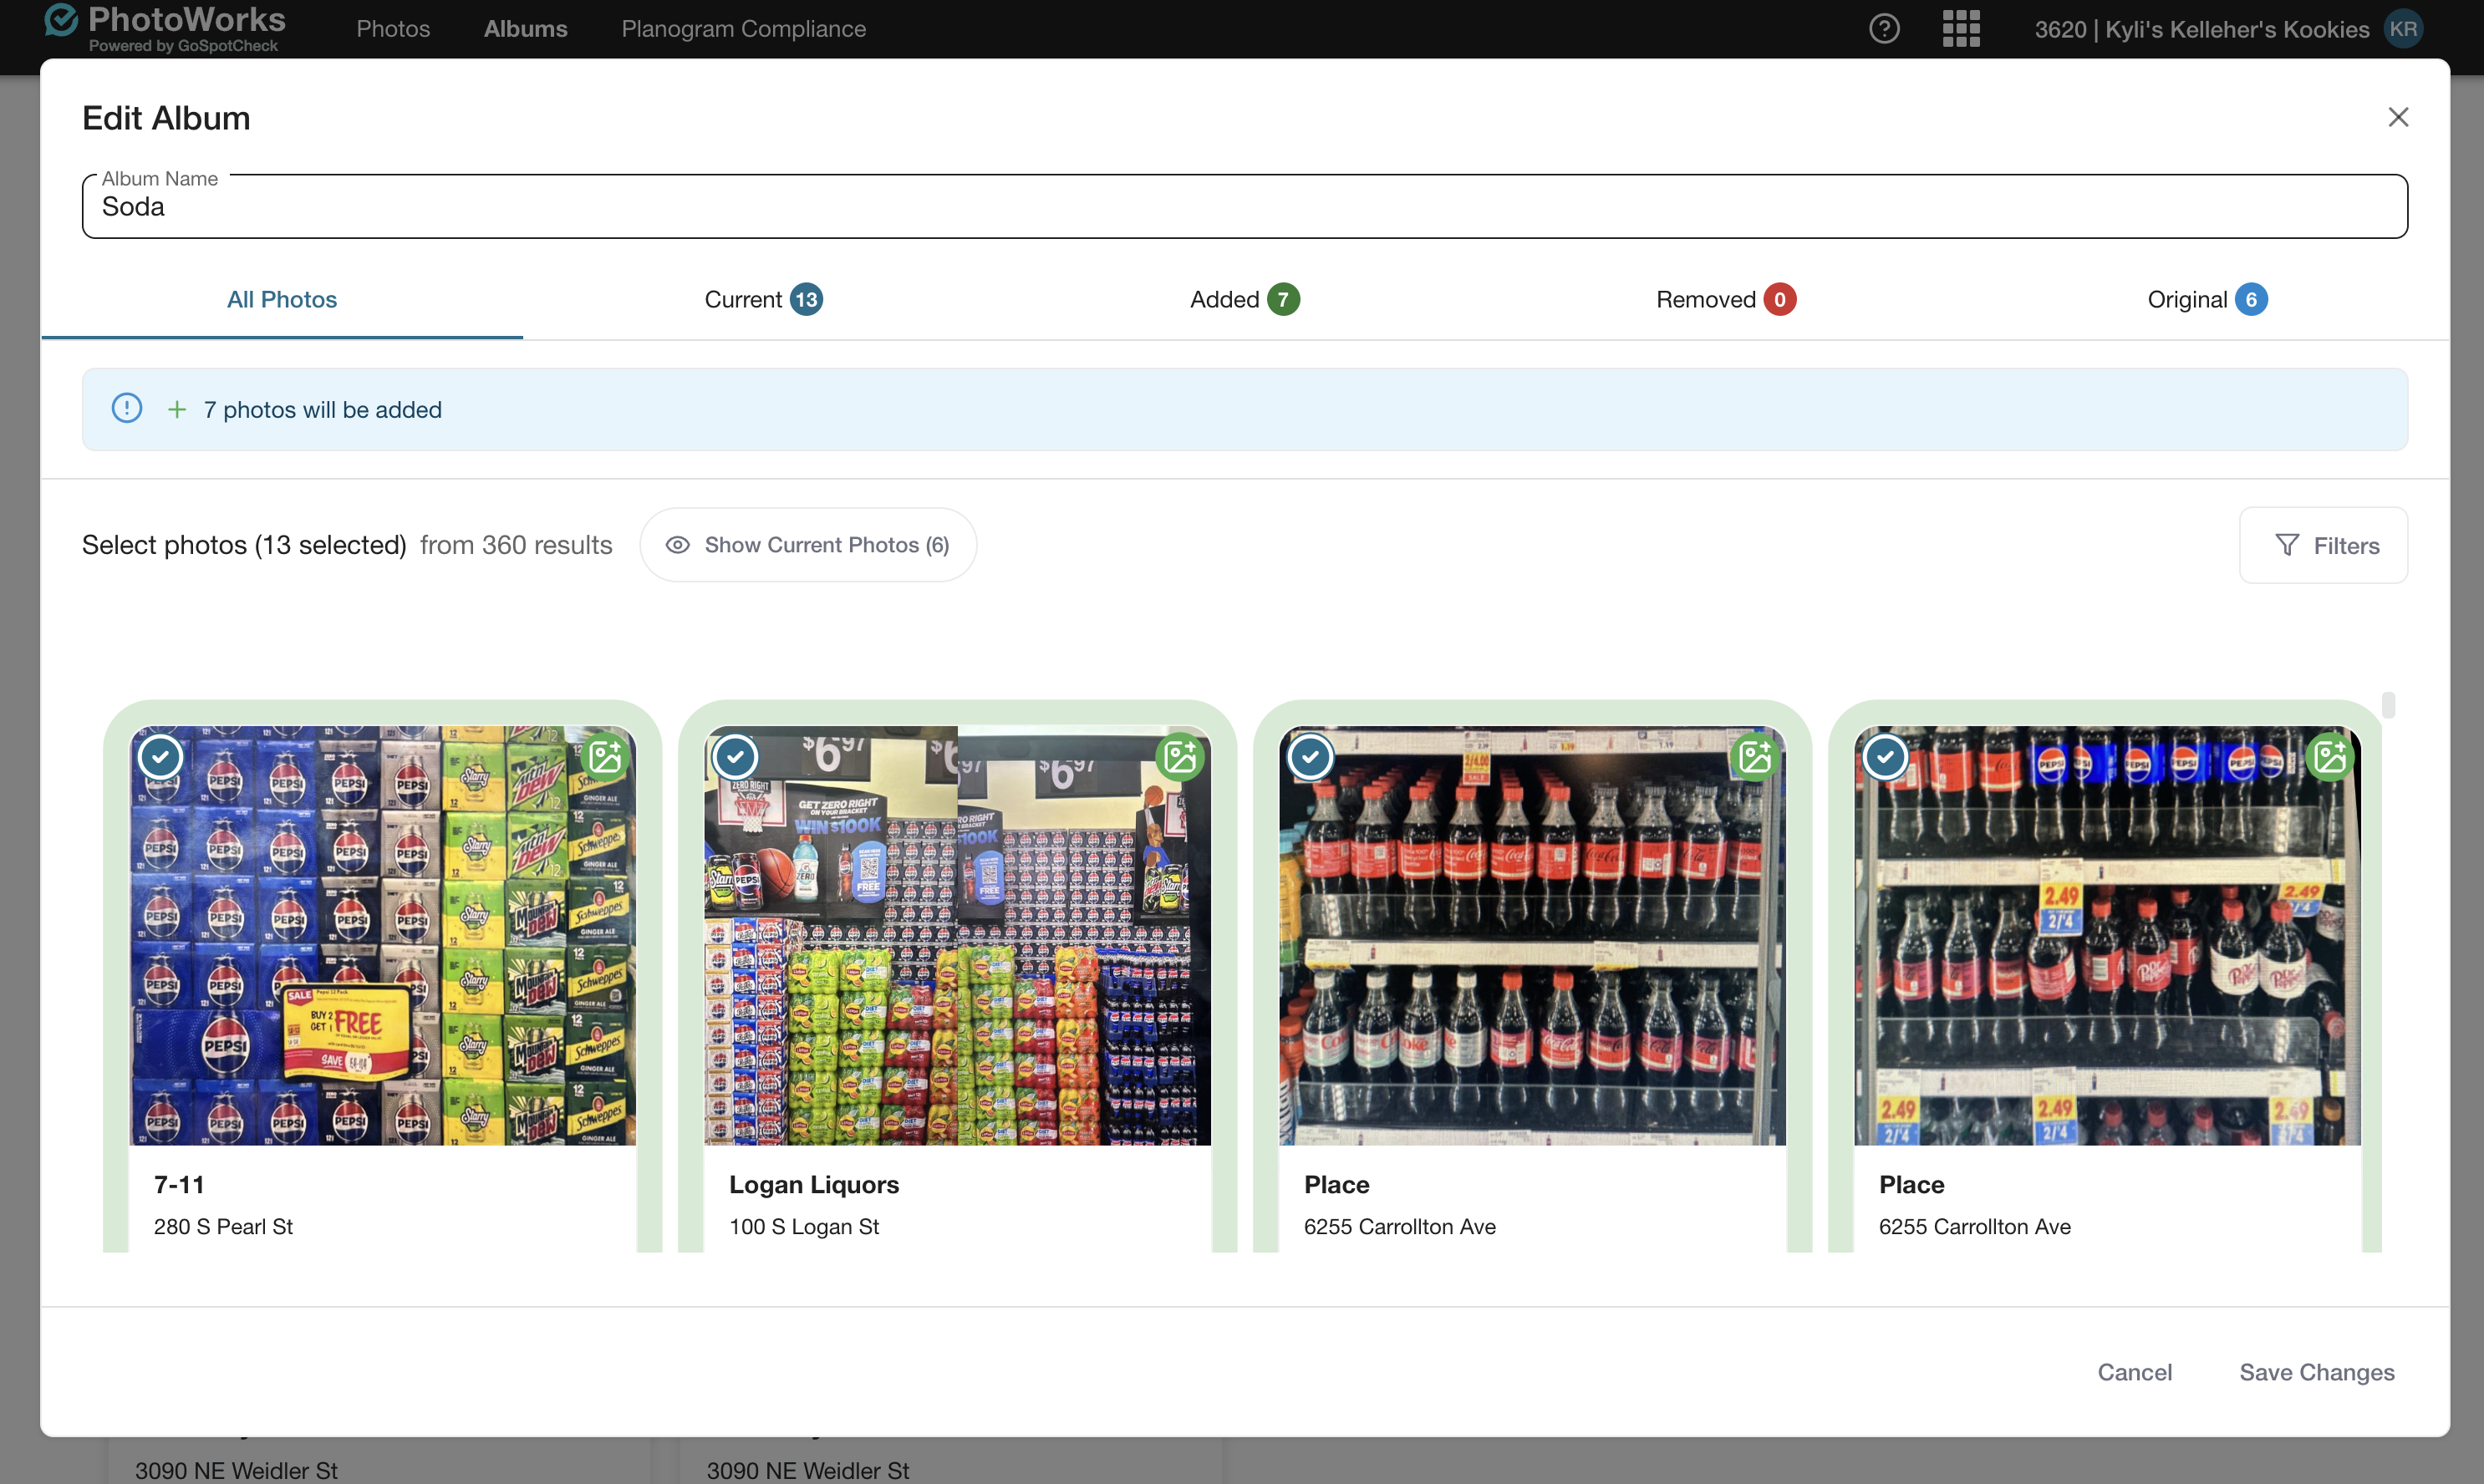Open the Coca-Cola bottles shelf thumbnail

pyautogui.click(x=1532, y=935)
